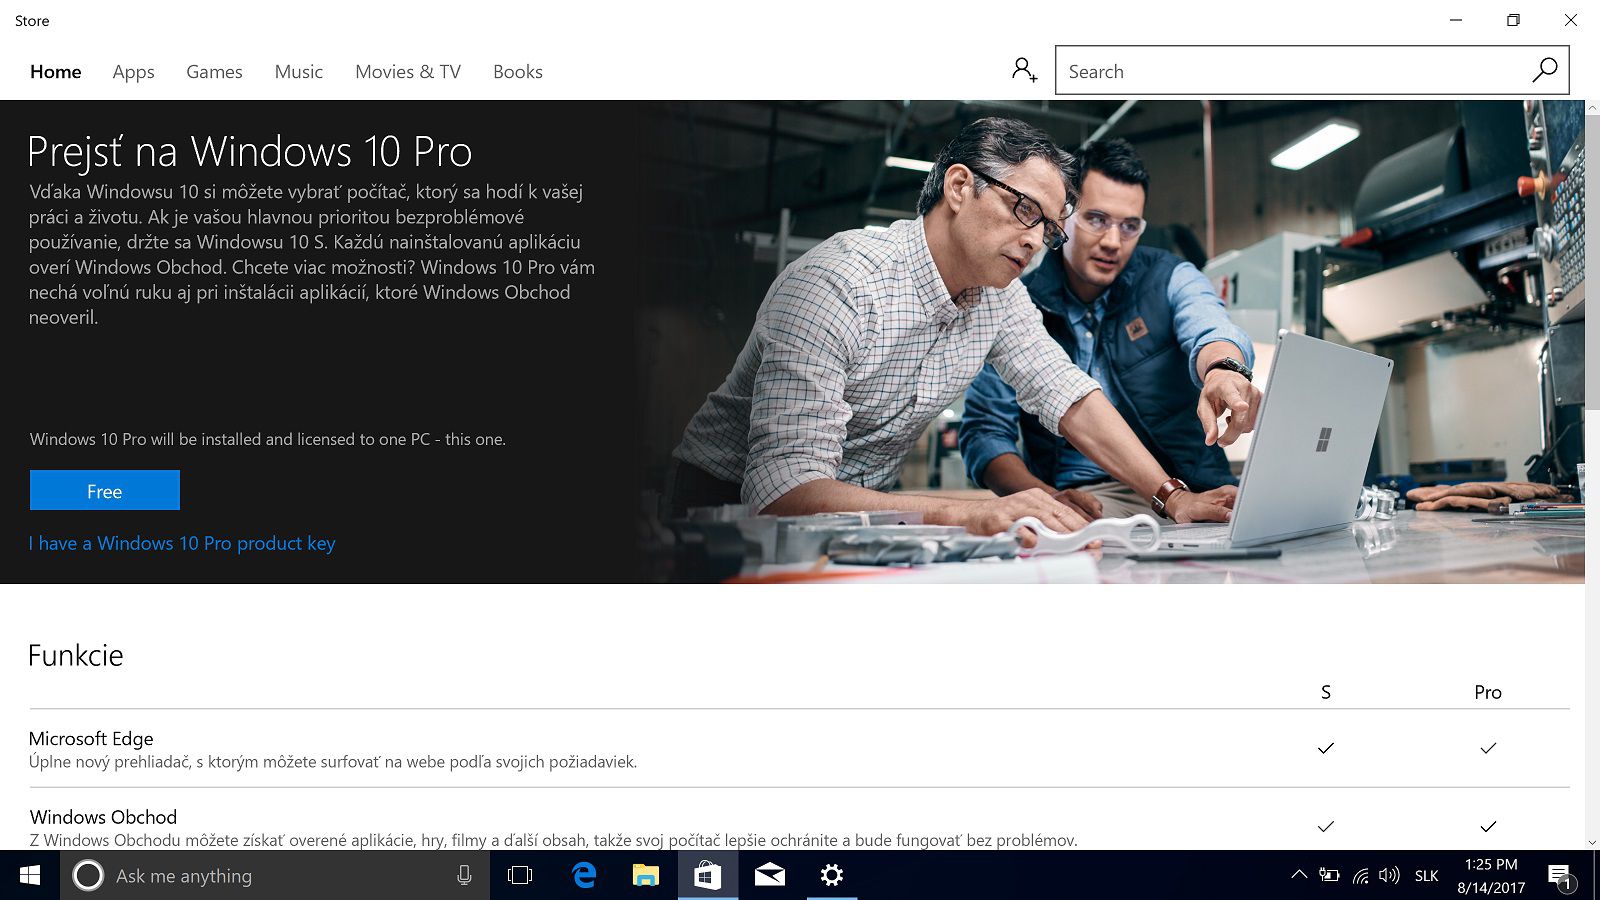Click the 'Microsoft Edge' feature row title
This screenshot has width=1600, height=900.
point(91,738)
